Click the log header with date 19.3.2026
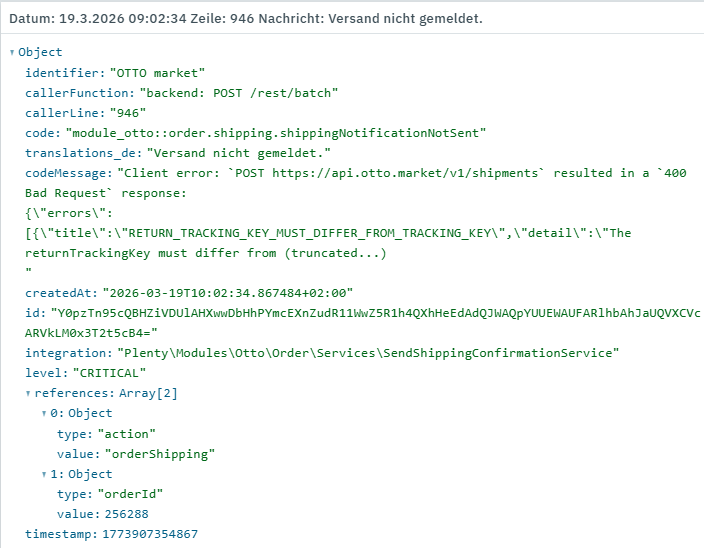Viewport: 704px width, 548px height. 248,19
